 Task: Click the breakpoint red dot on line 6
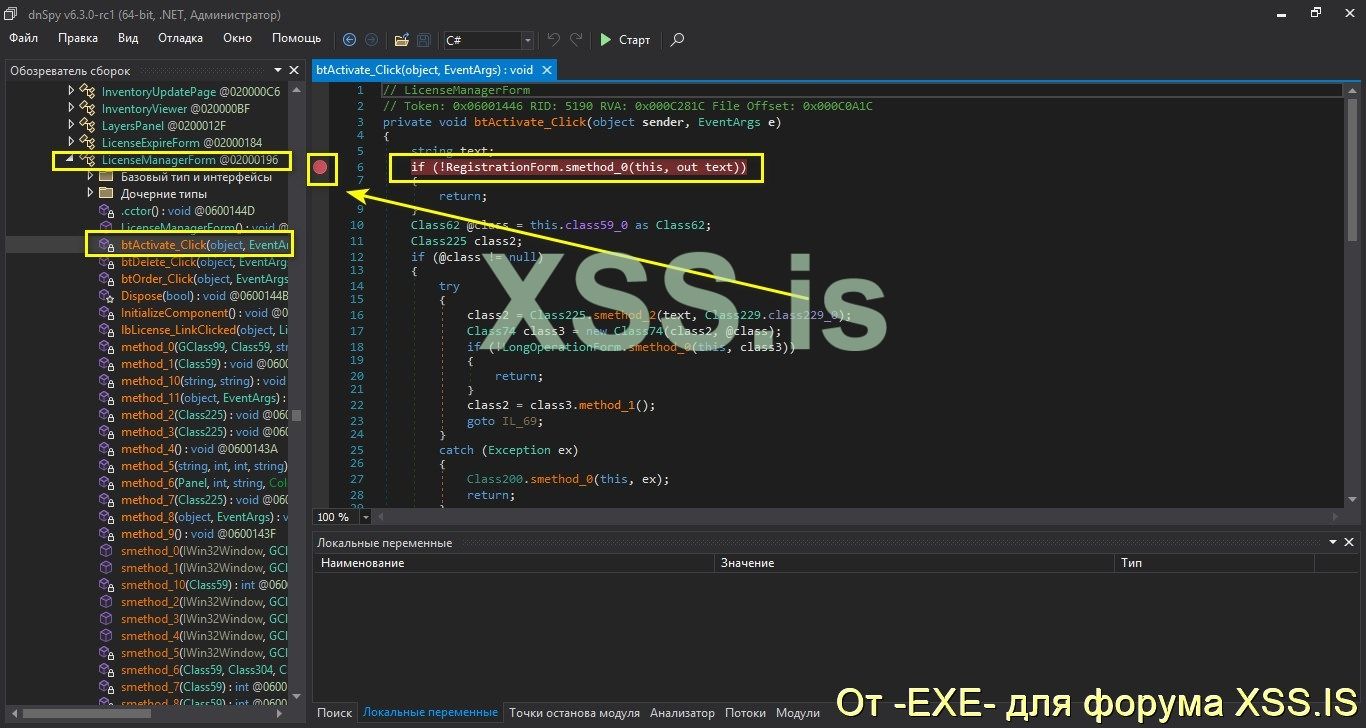pyautogui.click(x=320, y=167)
